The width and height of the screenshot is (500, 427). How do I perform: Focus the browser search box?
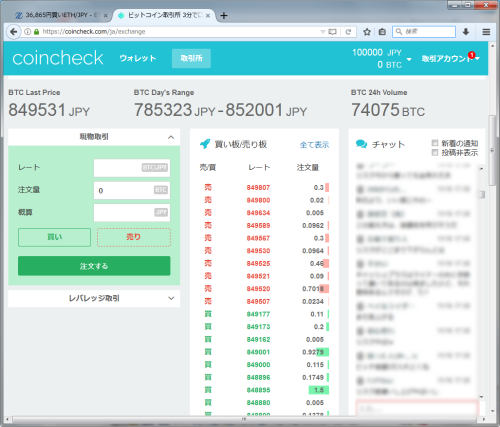click(x=424, y=32)
